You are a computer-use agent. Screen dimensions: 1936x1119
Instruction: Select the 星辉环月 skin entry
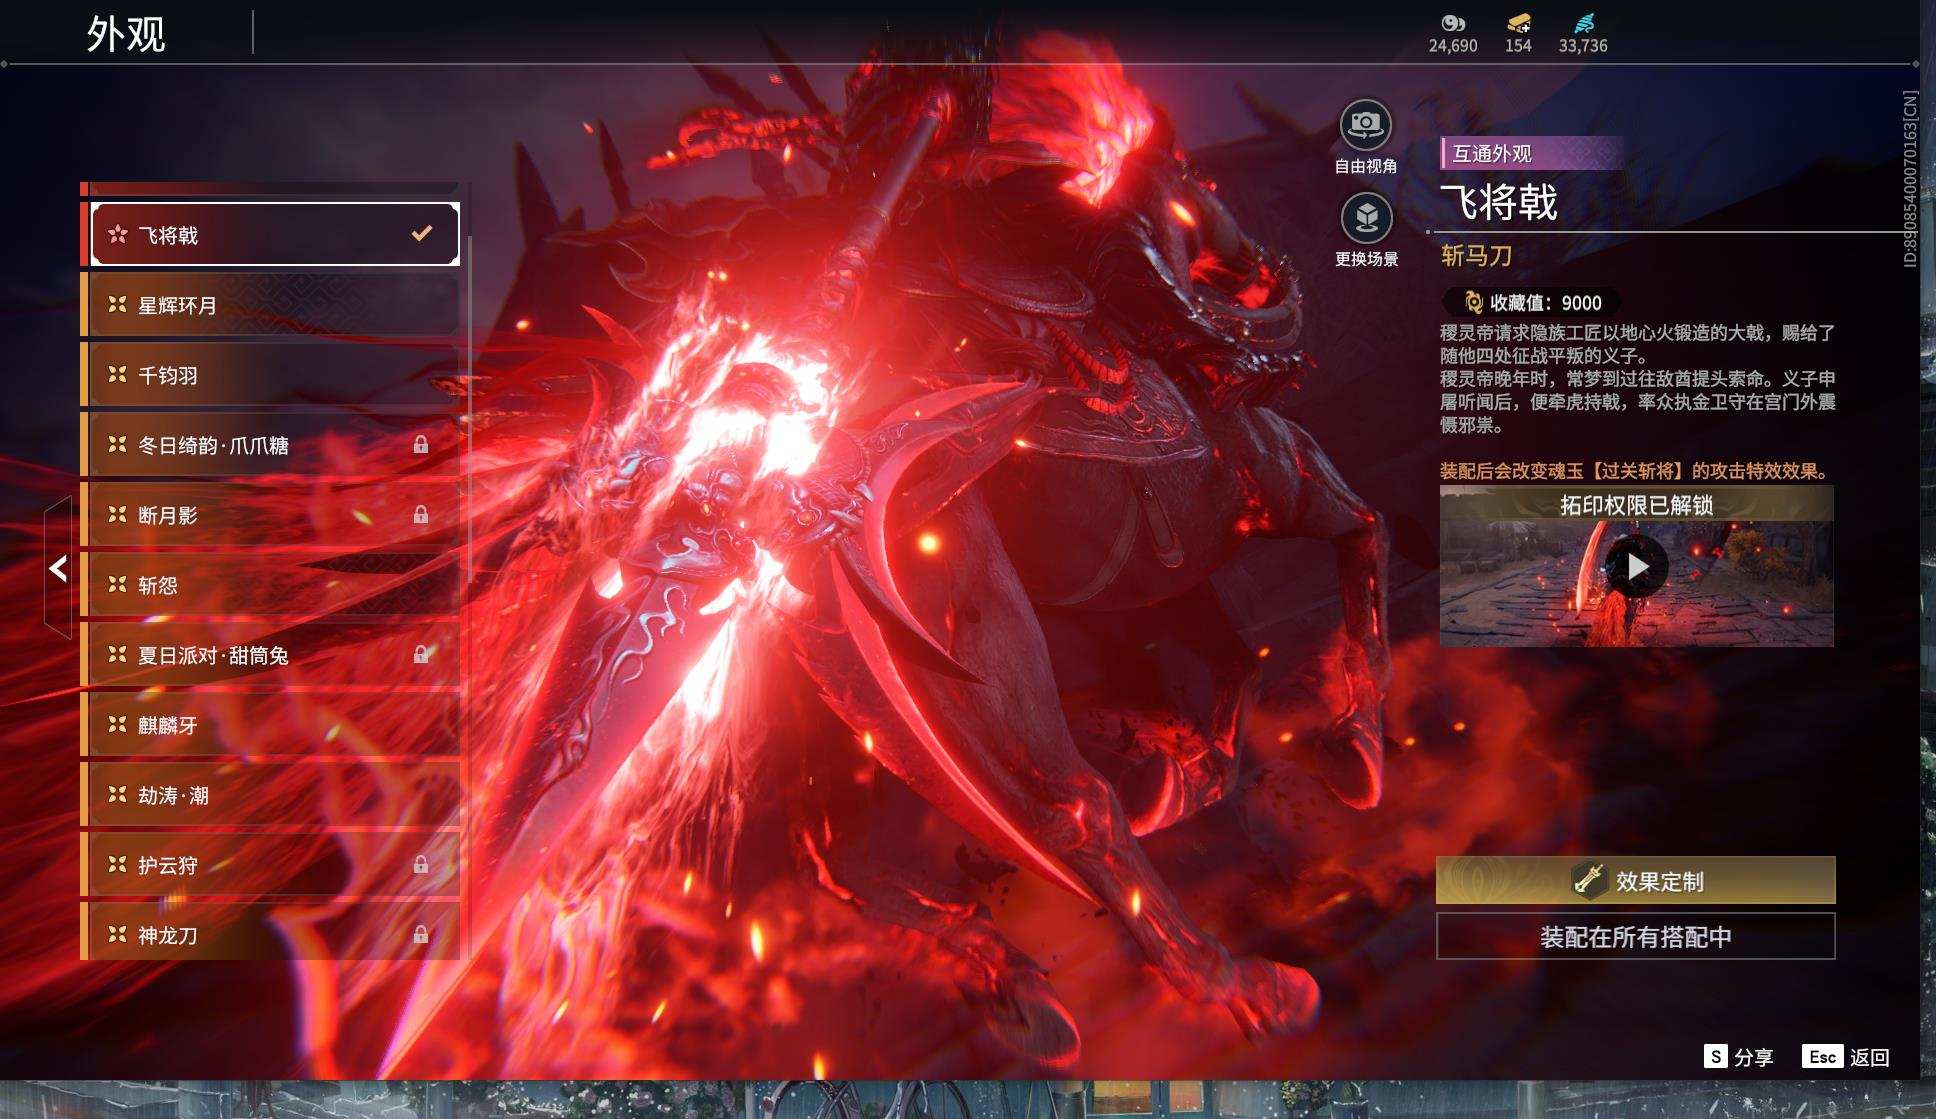(273, 305)
